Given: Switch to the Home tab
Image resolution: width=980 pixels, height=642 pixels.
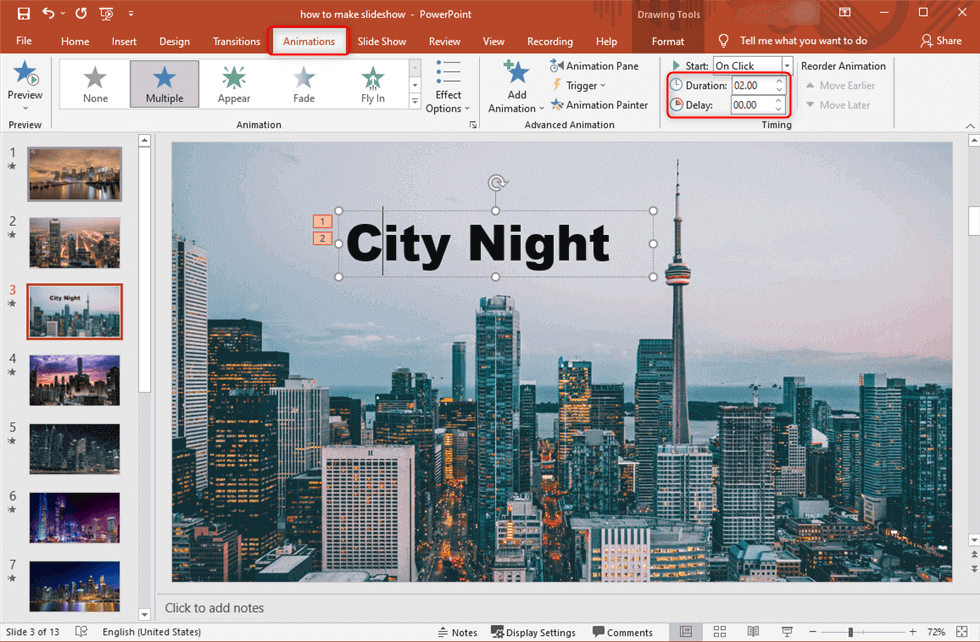Looking at the screenshot, I should 75,41.
